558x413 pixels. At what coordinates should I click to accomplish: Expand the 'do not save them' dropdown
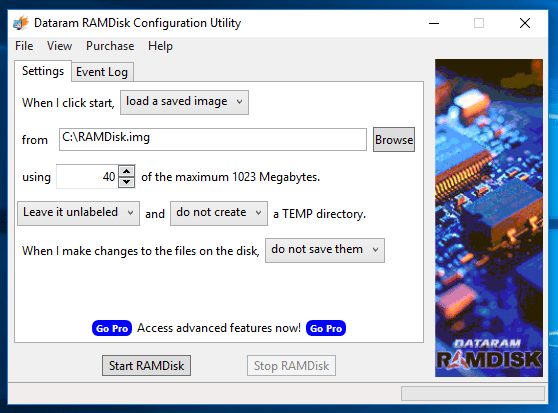click(325, 250)
